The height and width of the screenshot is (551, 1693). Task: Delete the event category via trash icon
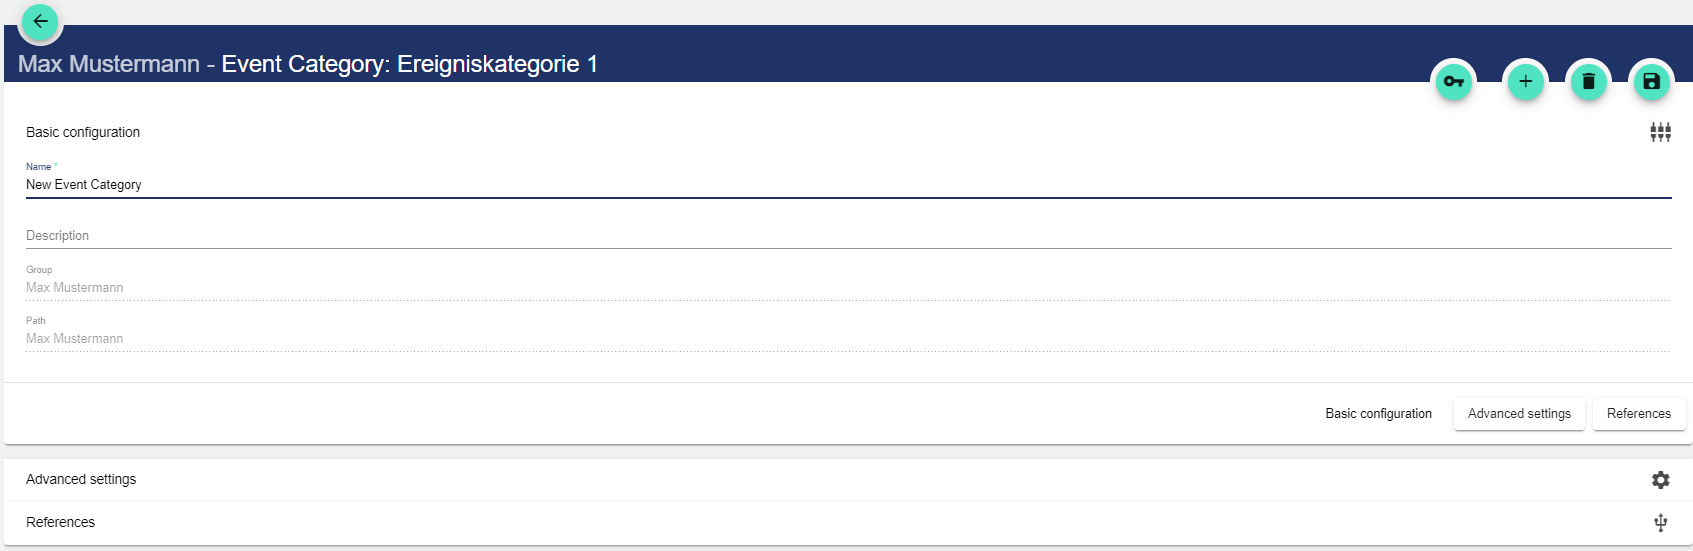pyautogui.click(x=1588, y=82)
